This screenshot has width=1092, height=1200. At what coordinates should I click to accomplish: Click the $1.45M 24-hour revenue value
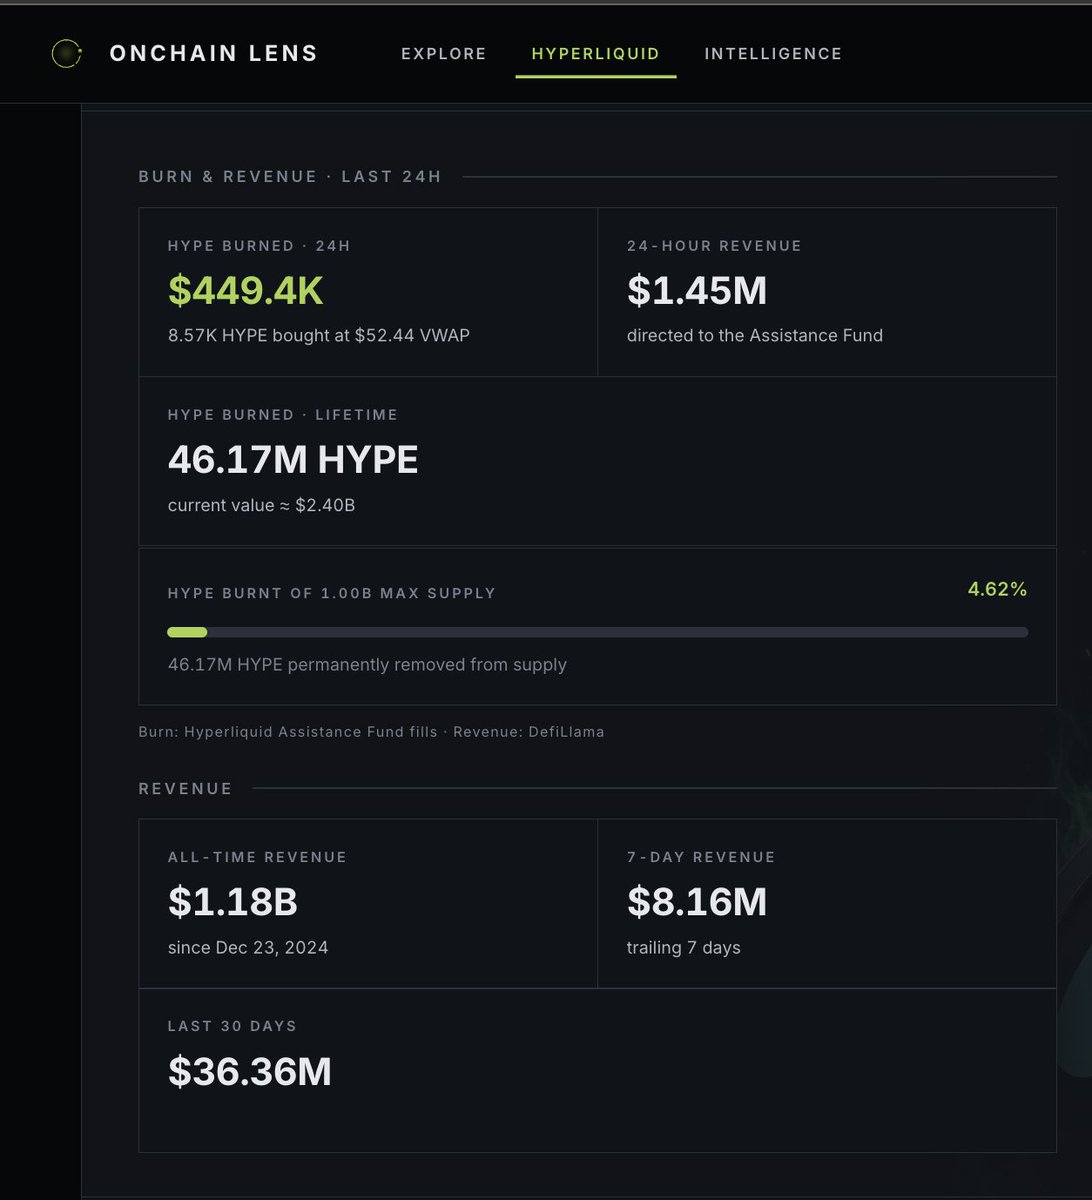tap(697, 291)
